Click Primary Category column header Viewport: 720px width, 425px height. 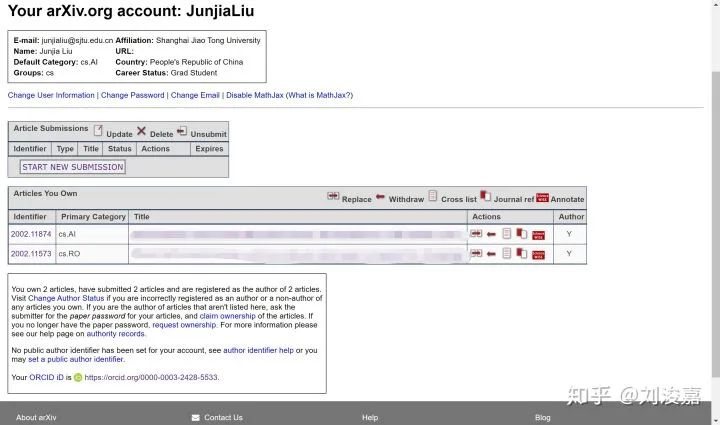click(x=93, y=217)
